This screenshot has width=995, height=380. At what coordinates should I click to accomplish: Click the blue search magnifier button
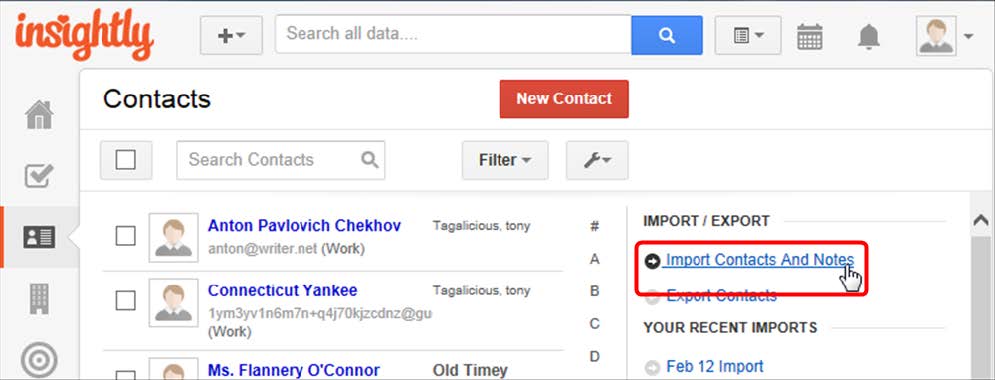coord(667,35)
